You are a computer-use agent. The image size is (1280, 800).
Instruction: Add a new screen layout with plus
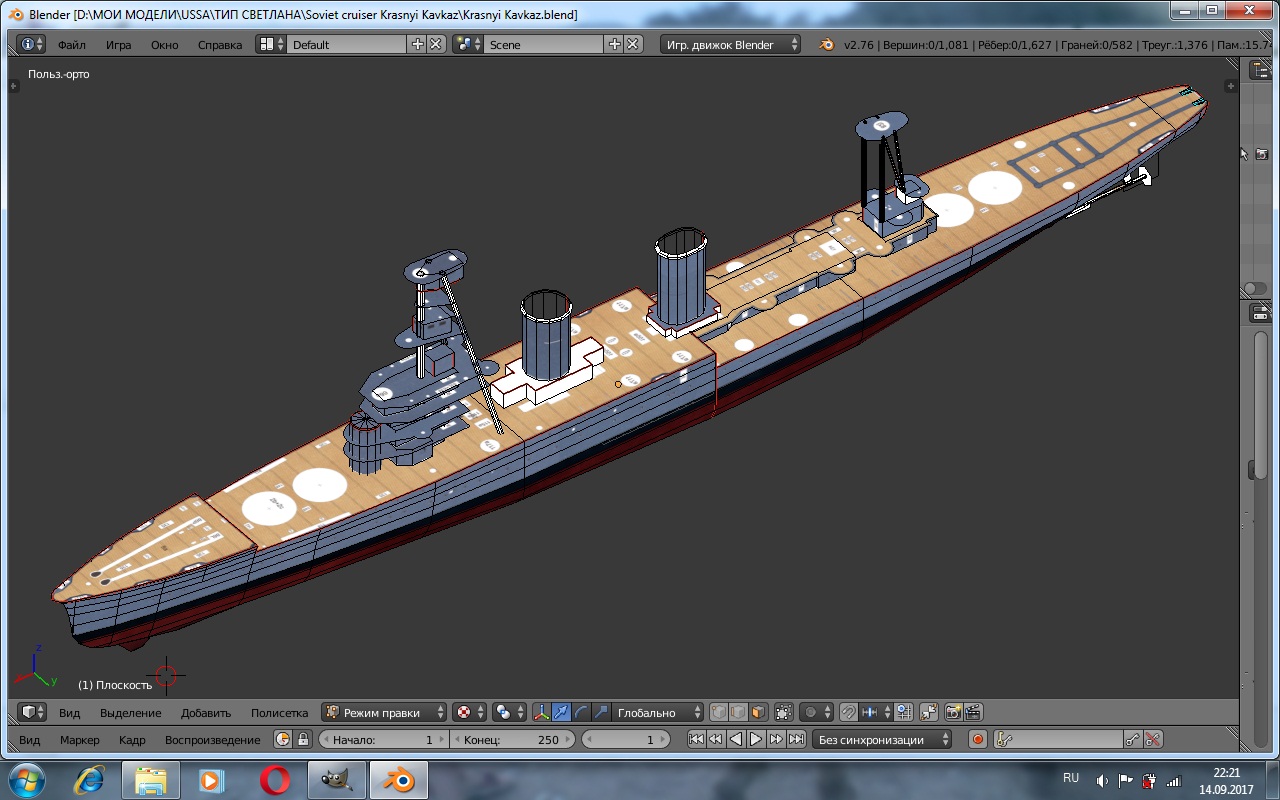click(x=418, y=45)
